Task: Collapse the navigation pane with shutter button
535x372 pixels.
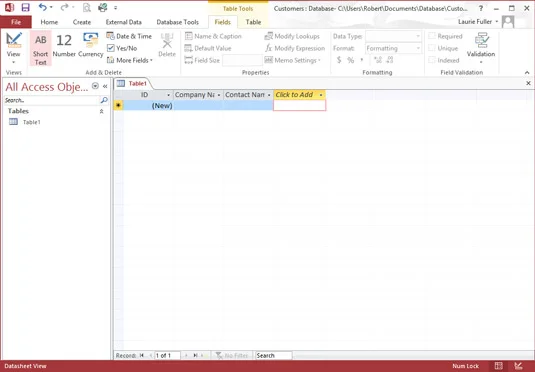Action: pyautogui.click(x=105, y=86)
